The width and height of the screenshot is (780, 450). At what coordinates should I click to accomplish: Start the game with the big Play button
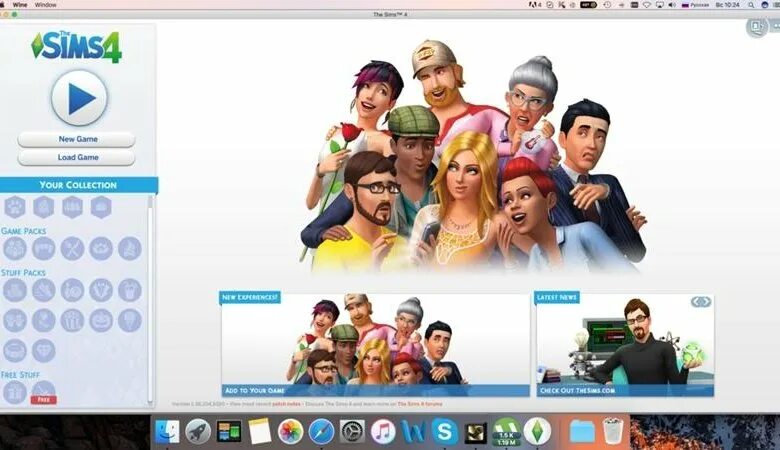tap(79, 98)
